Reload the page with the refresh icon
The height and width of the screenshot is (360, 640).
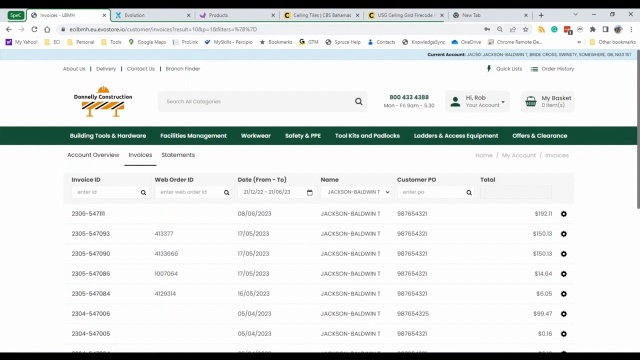click(34, 29)
